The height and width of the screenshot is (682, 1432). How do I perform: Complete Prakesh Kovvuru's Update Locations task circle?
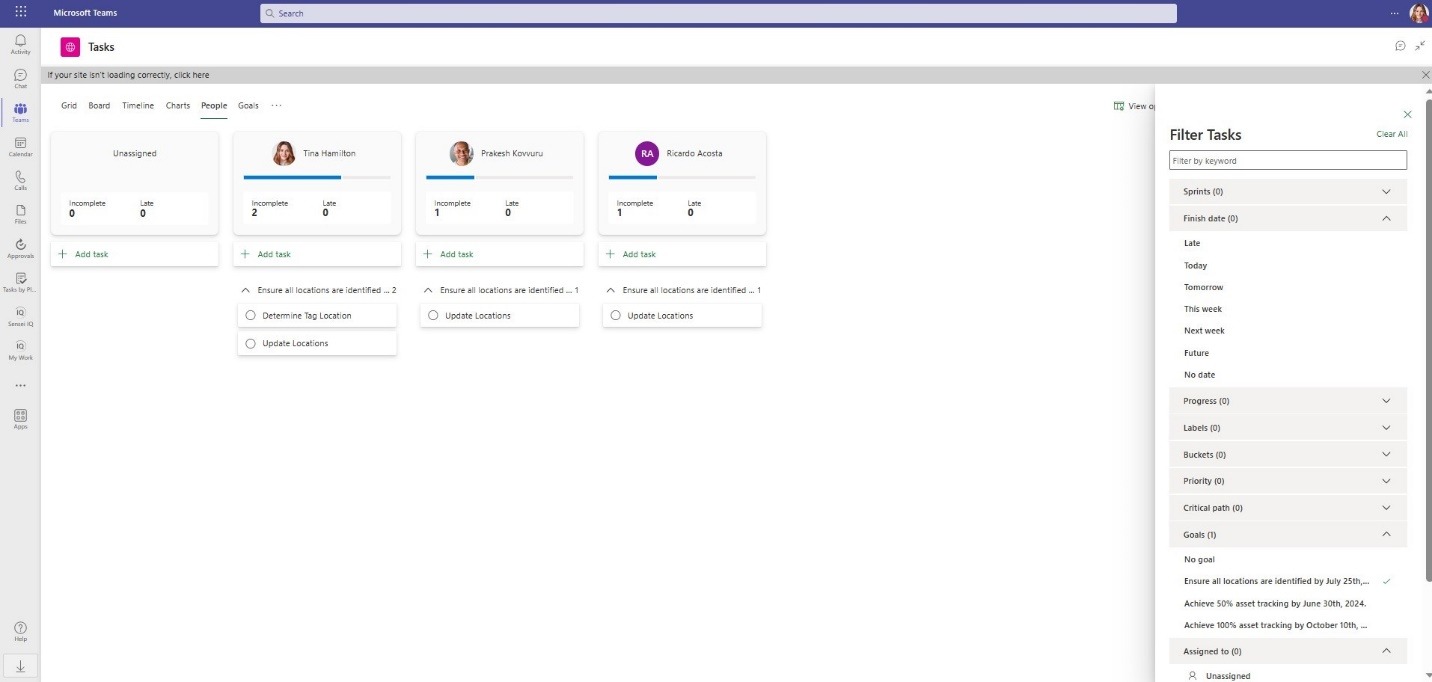[x=433, y=315]
